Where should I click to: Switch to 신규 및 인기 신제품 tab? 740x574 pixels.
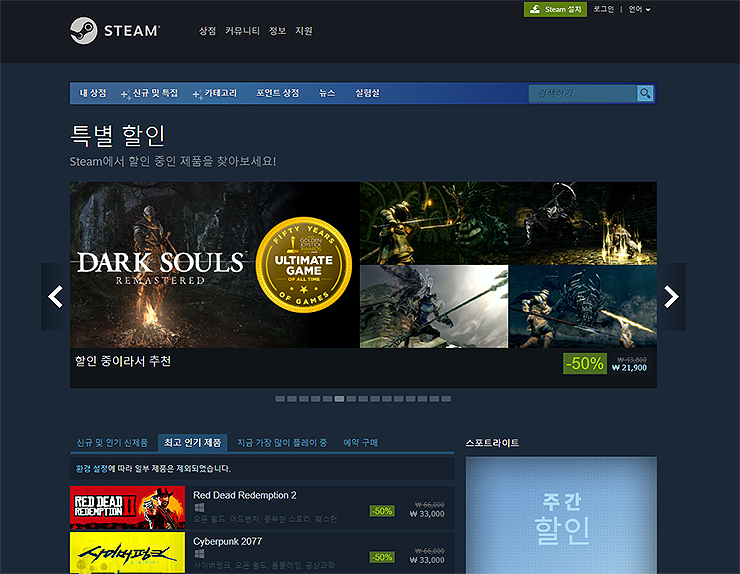(x=112, y=443)
